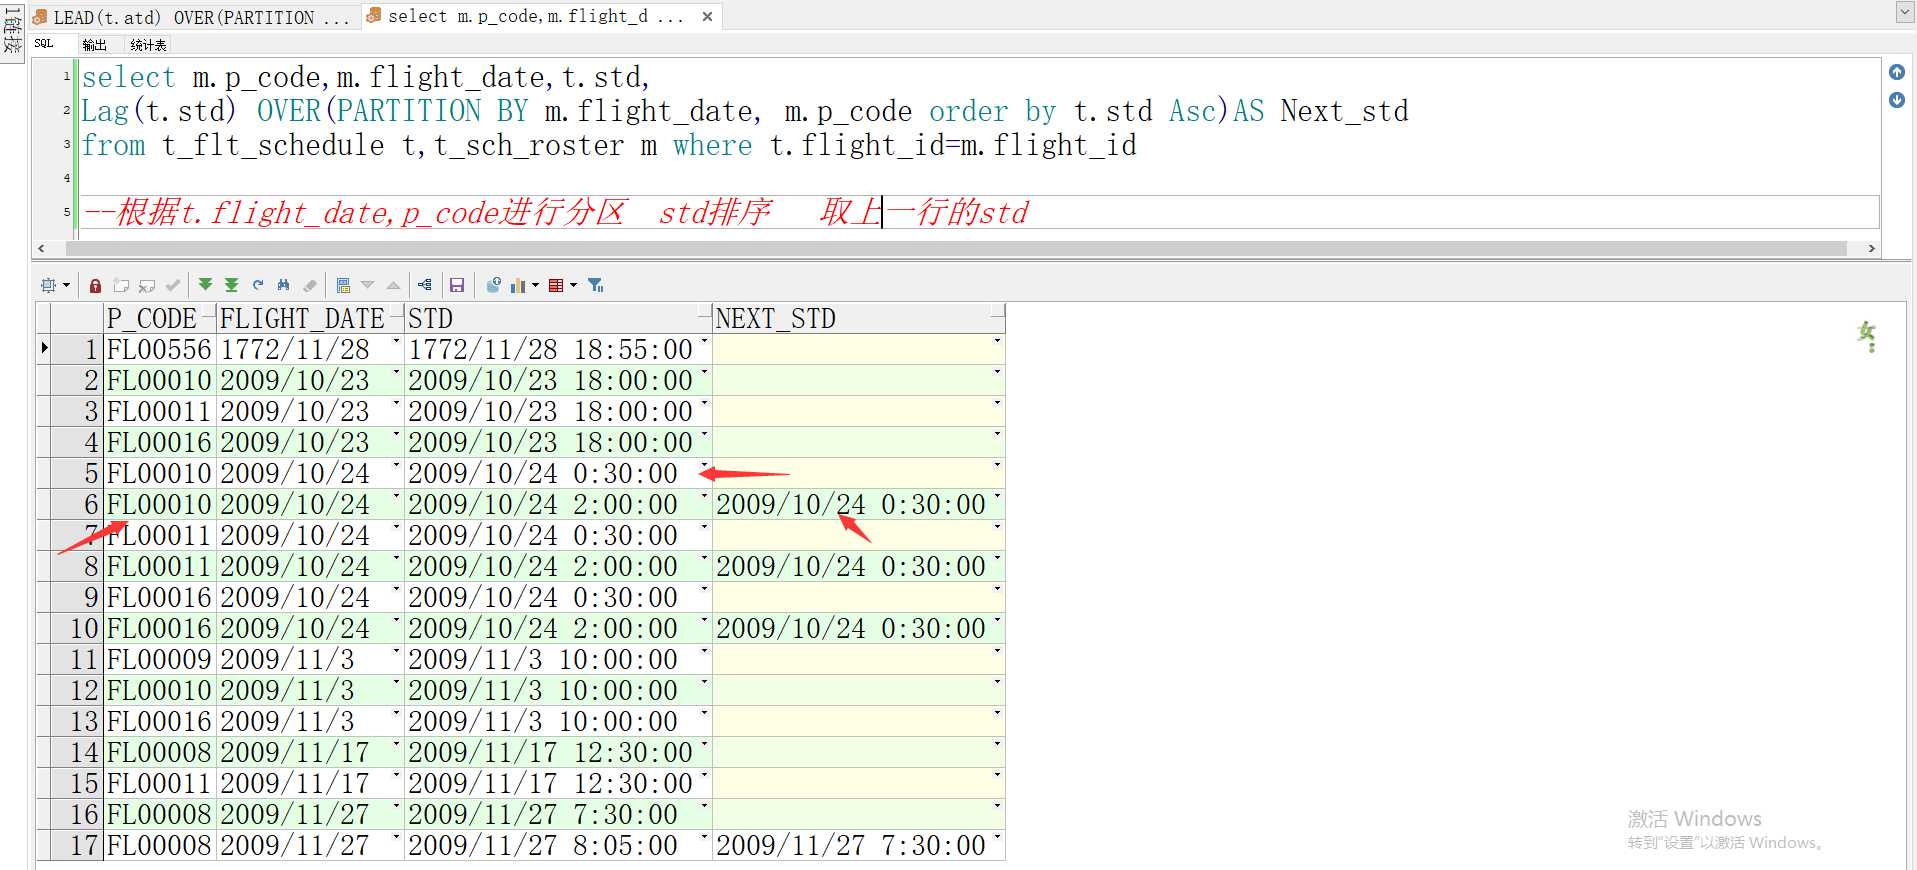Fetch next page with single green arrow
Screen dimensions: 1917x870
pyautogui.click(x=205, y=285)
